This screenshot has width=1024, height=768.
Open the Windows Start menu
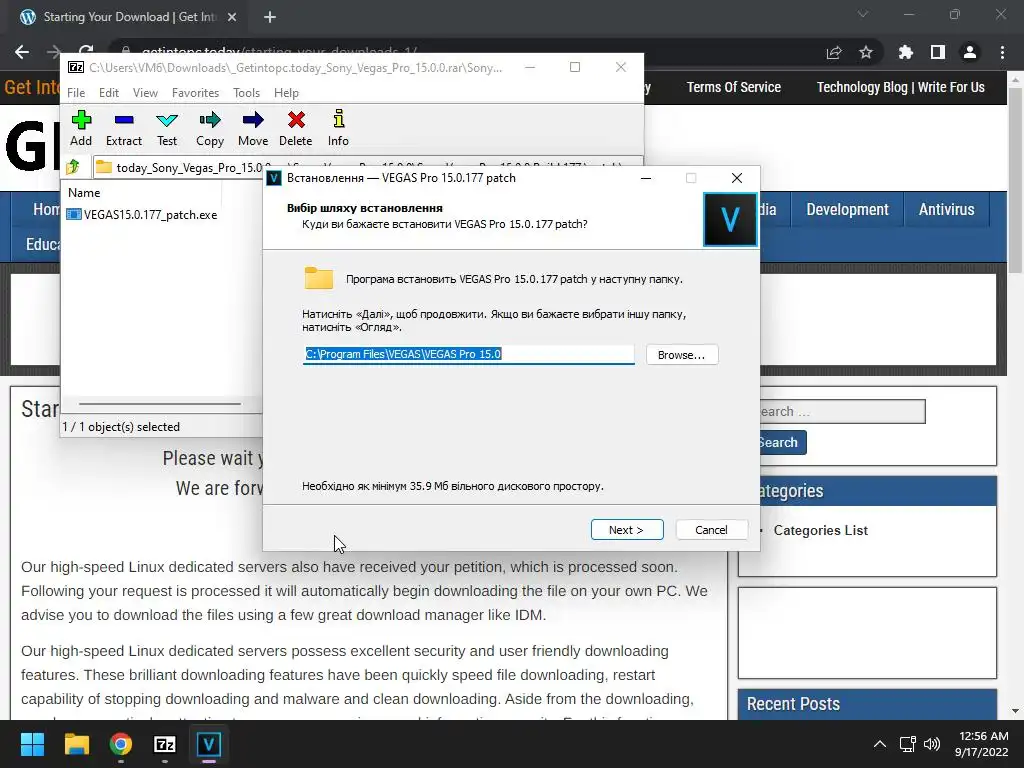point(32,744)
